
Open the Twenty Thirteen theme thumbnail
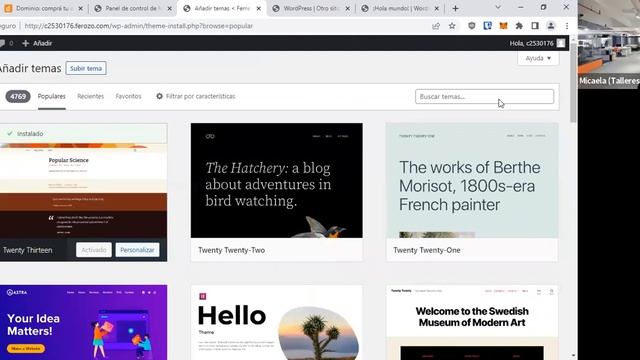click(83, 191)
